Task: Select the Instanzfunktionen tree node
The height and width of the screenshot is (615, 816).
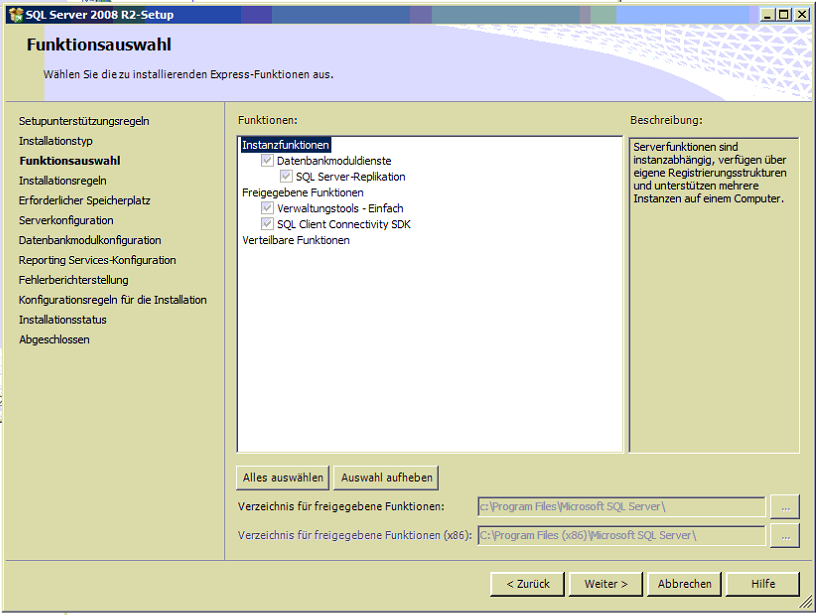Action: [x=285, y=145]
